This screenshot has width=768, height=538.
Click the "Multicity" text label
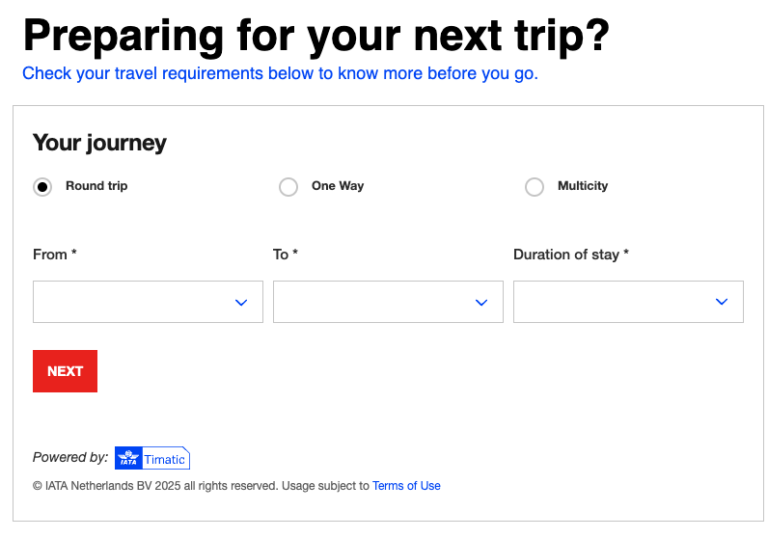(582, 186)
